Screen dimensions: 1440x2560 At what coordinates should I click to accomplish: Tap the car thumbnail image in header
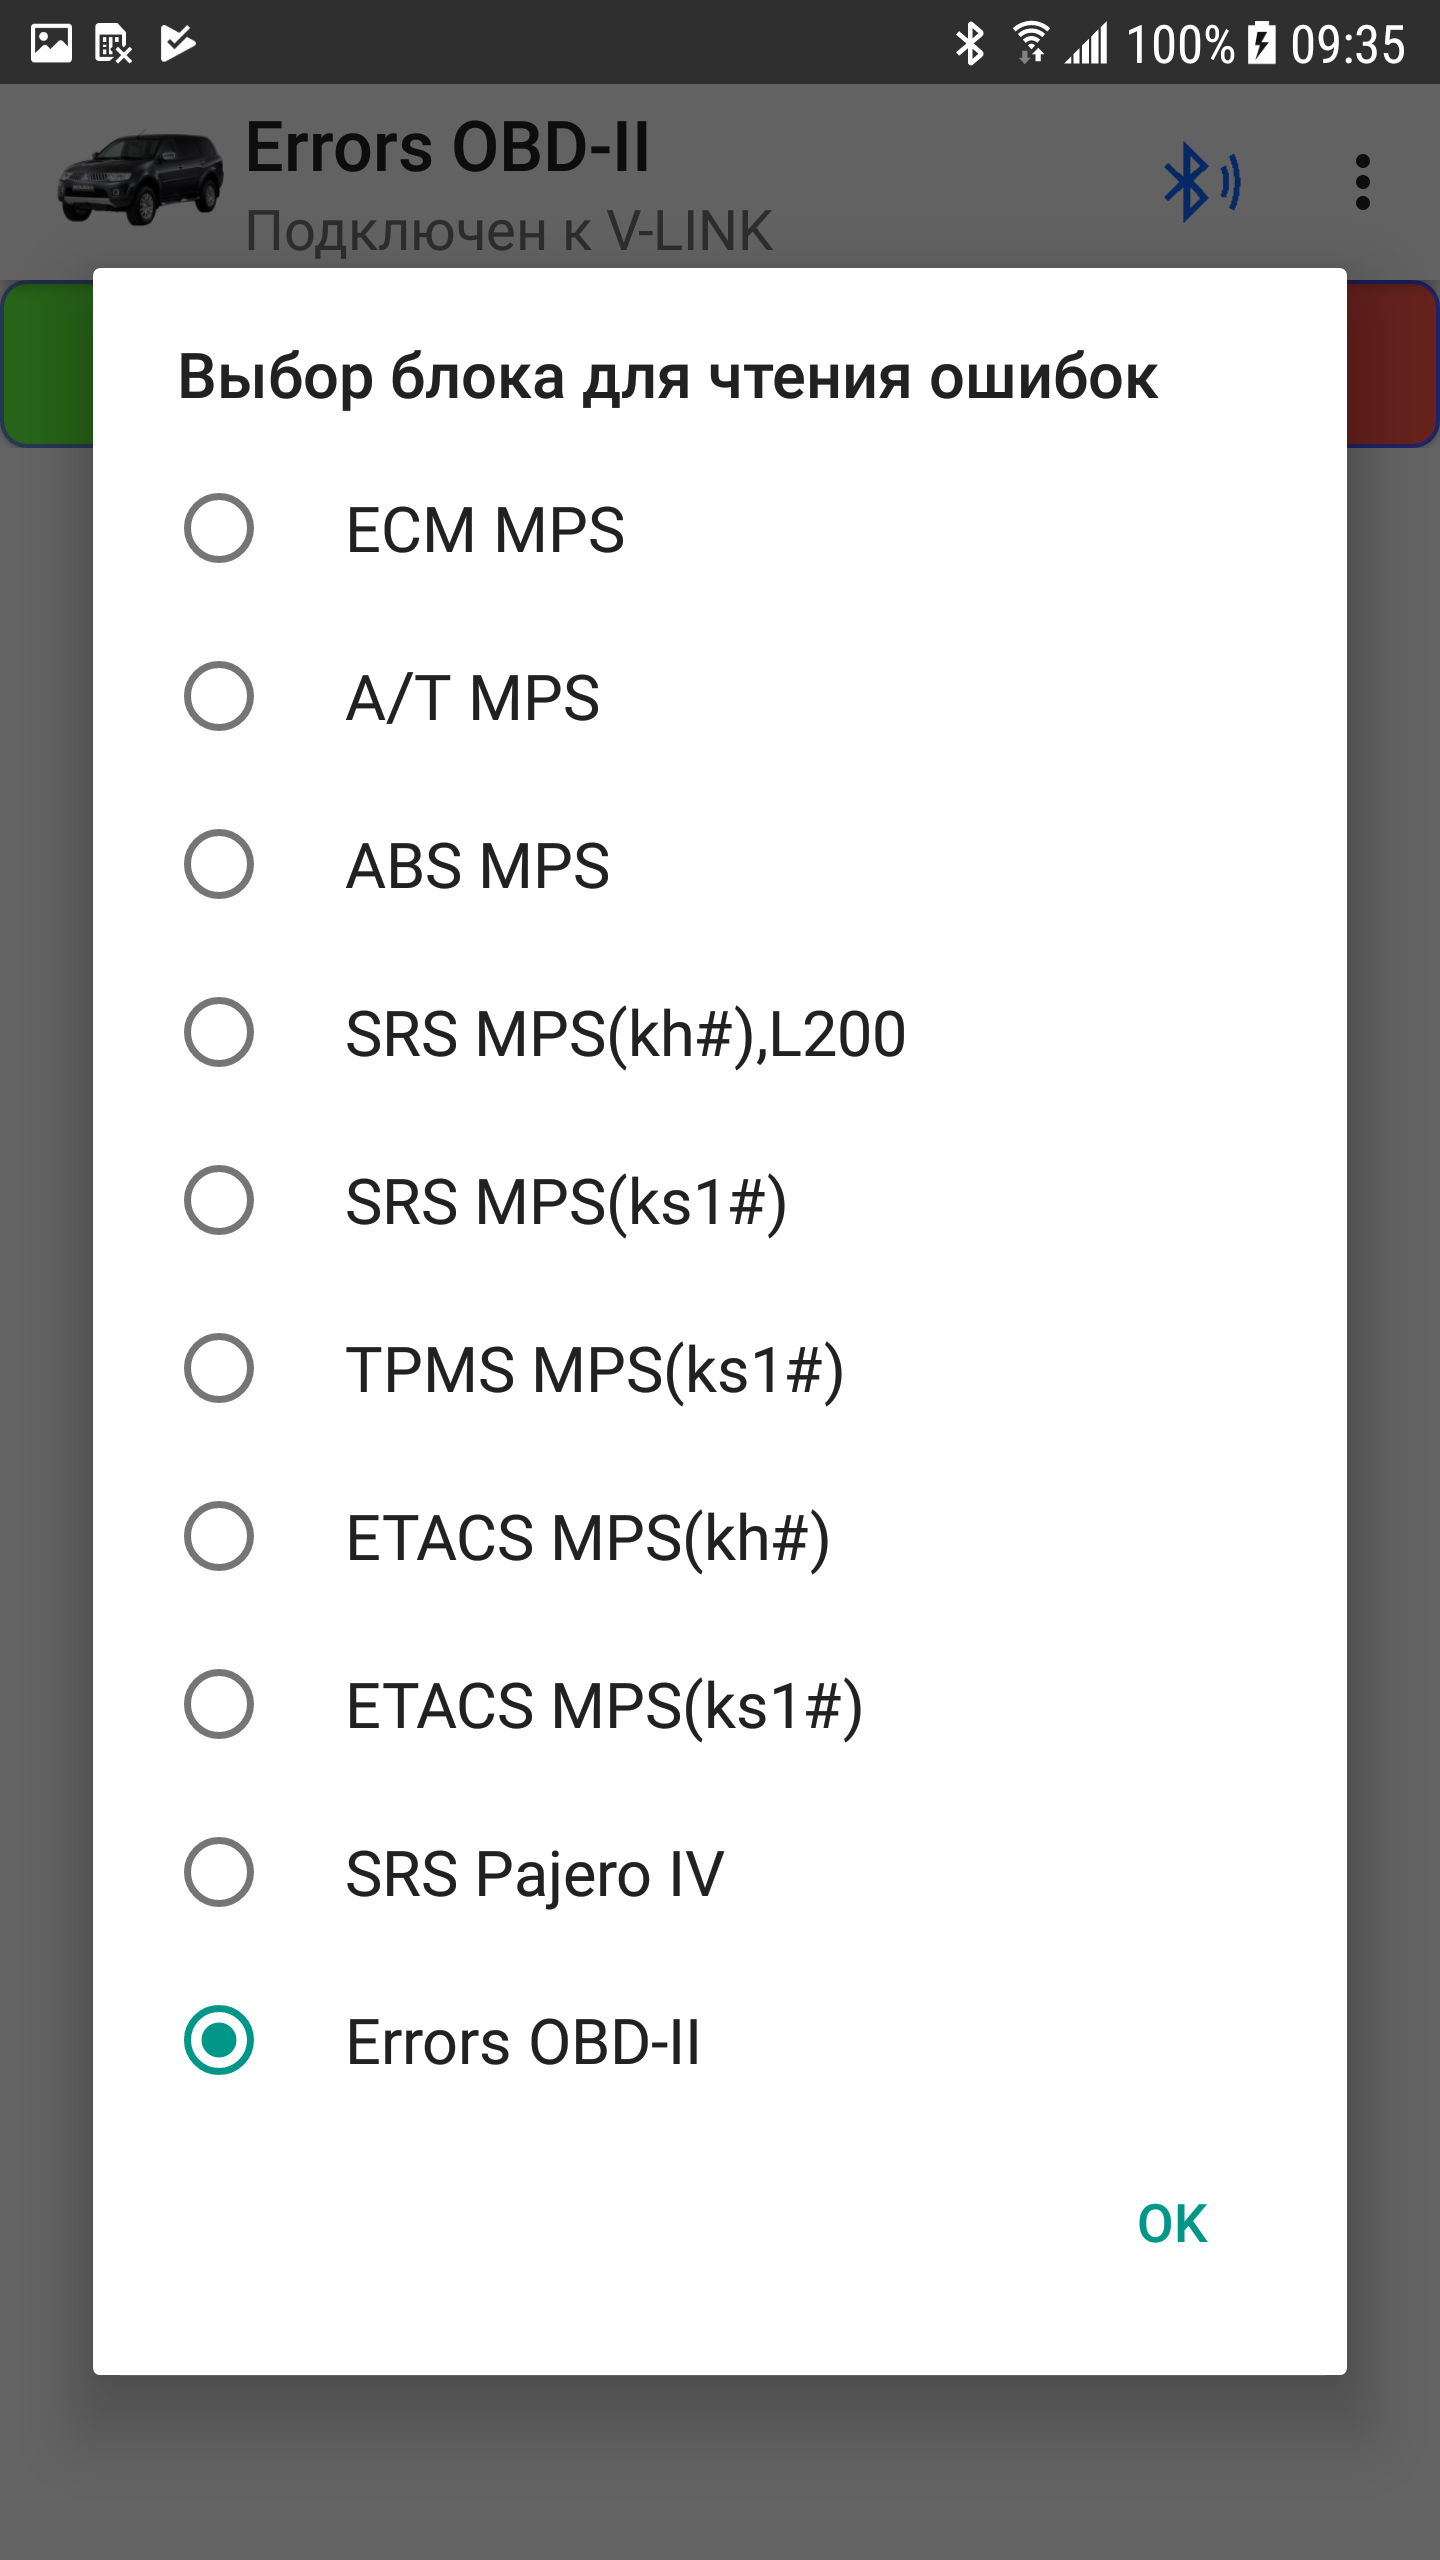click(141, 180)
